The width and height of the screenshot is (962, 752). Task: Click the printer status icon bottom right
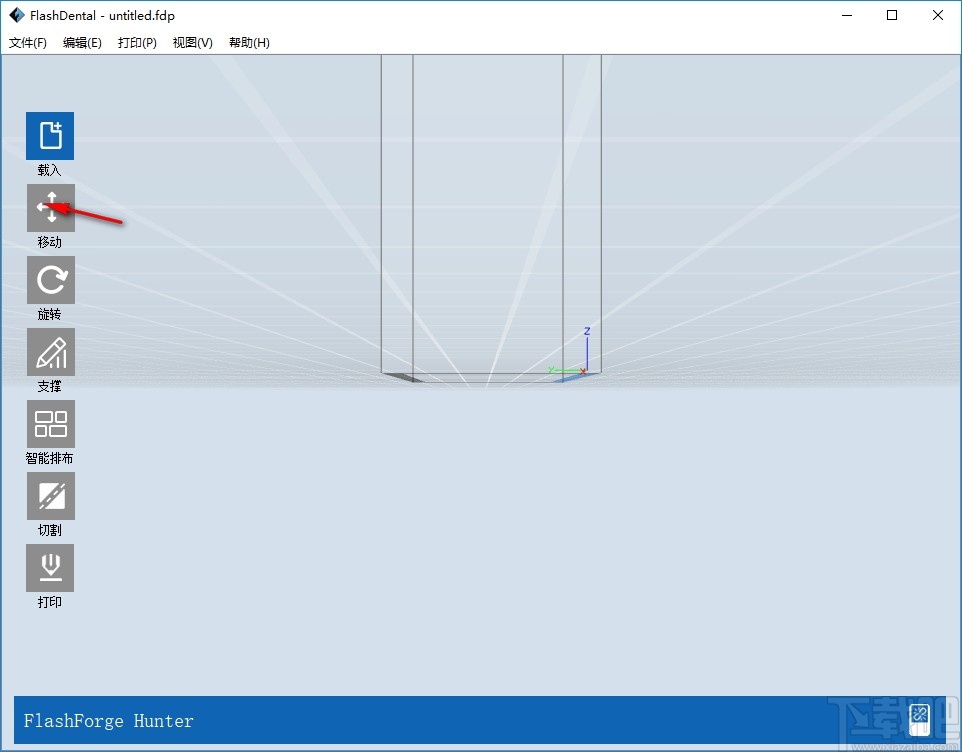point(918,718)
